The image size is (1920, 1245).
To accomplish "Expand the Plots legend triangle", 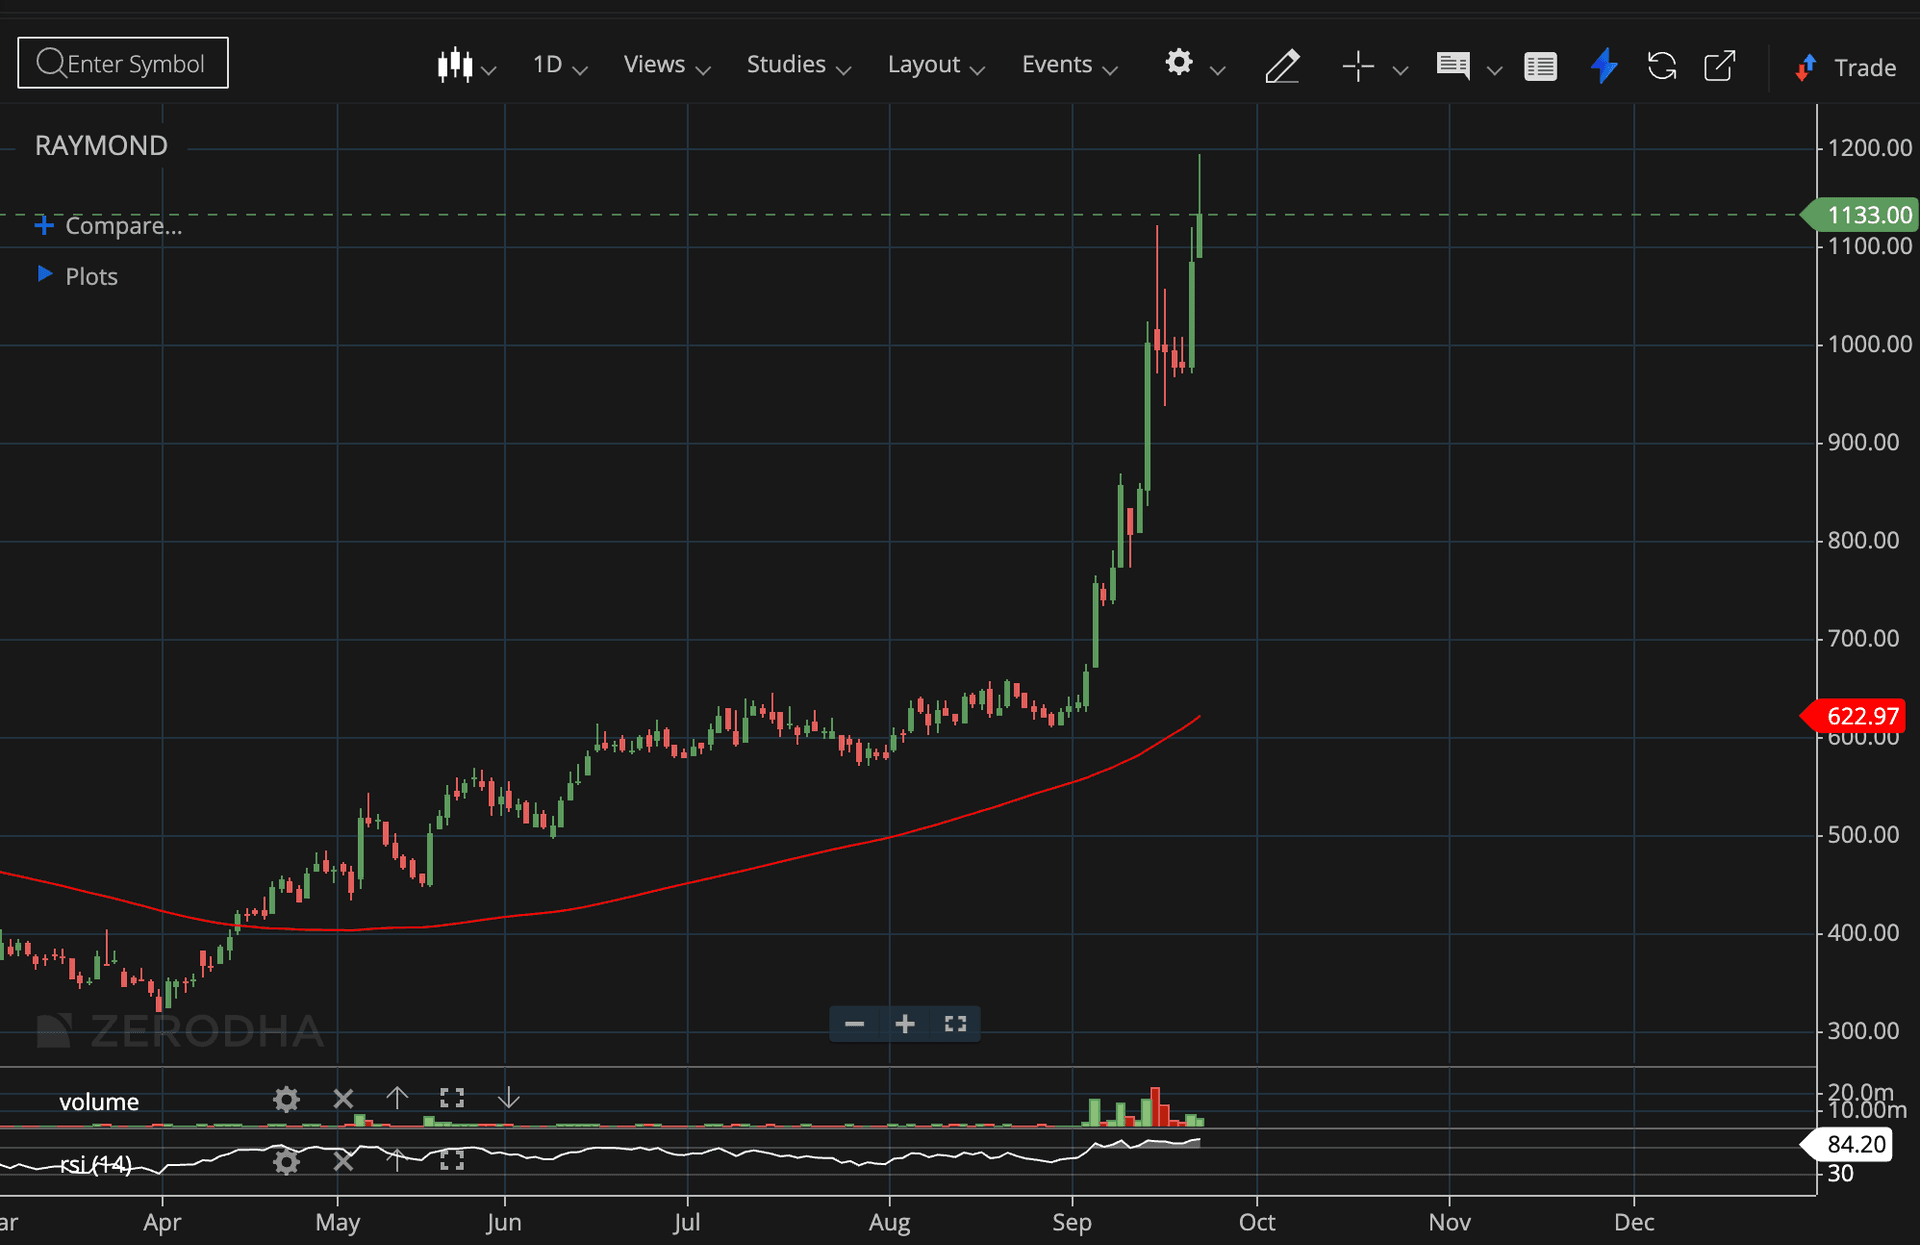I will 45,274.
